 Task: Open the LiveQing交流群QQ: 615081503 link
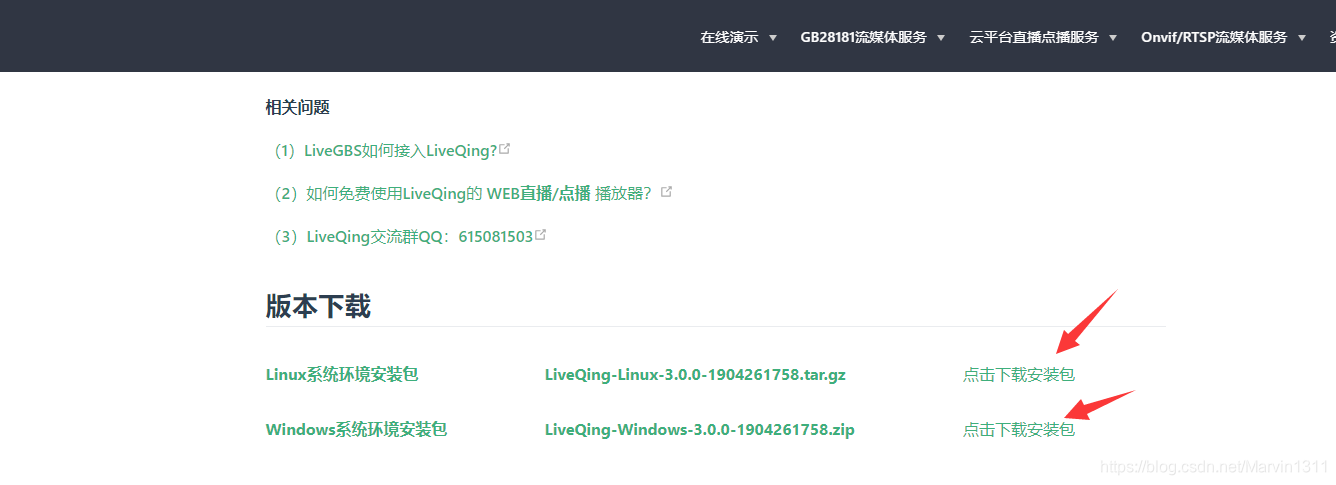419,237
